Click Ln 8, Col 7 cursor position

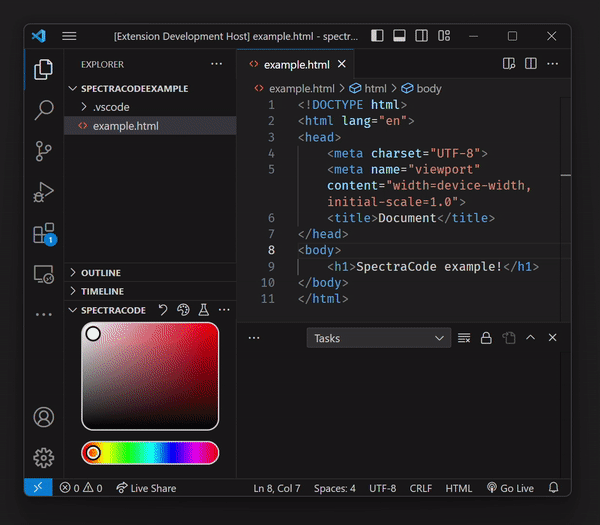tap(277, 488)
